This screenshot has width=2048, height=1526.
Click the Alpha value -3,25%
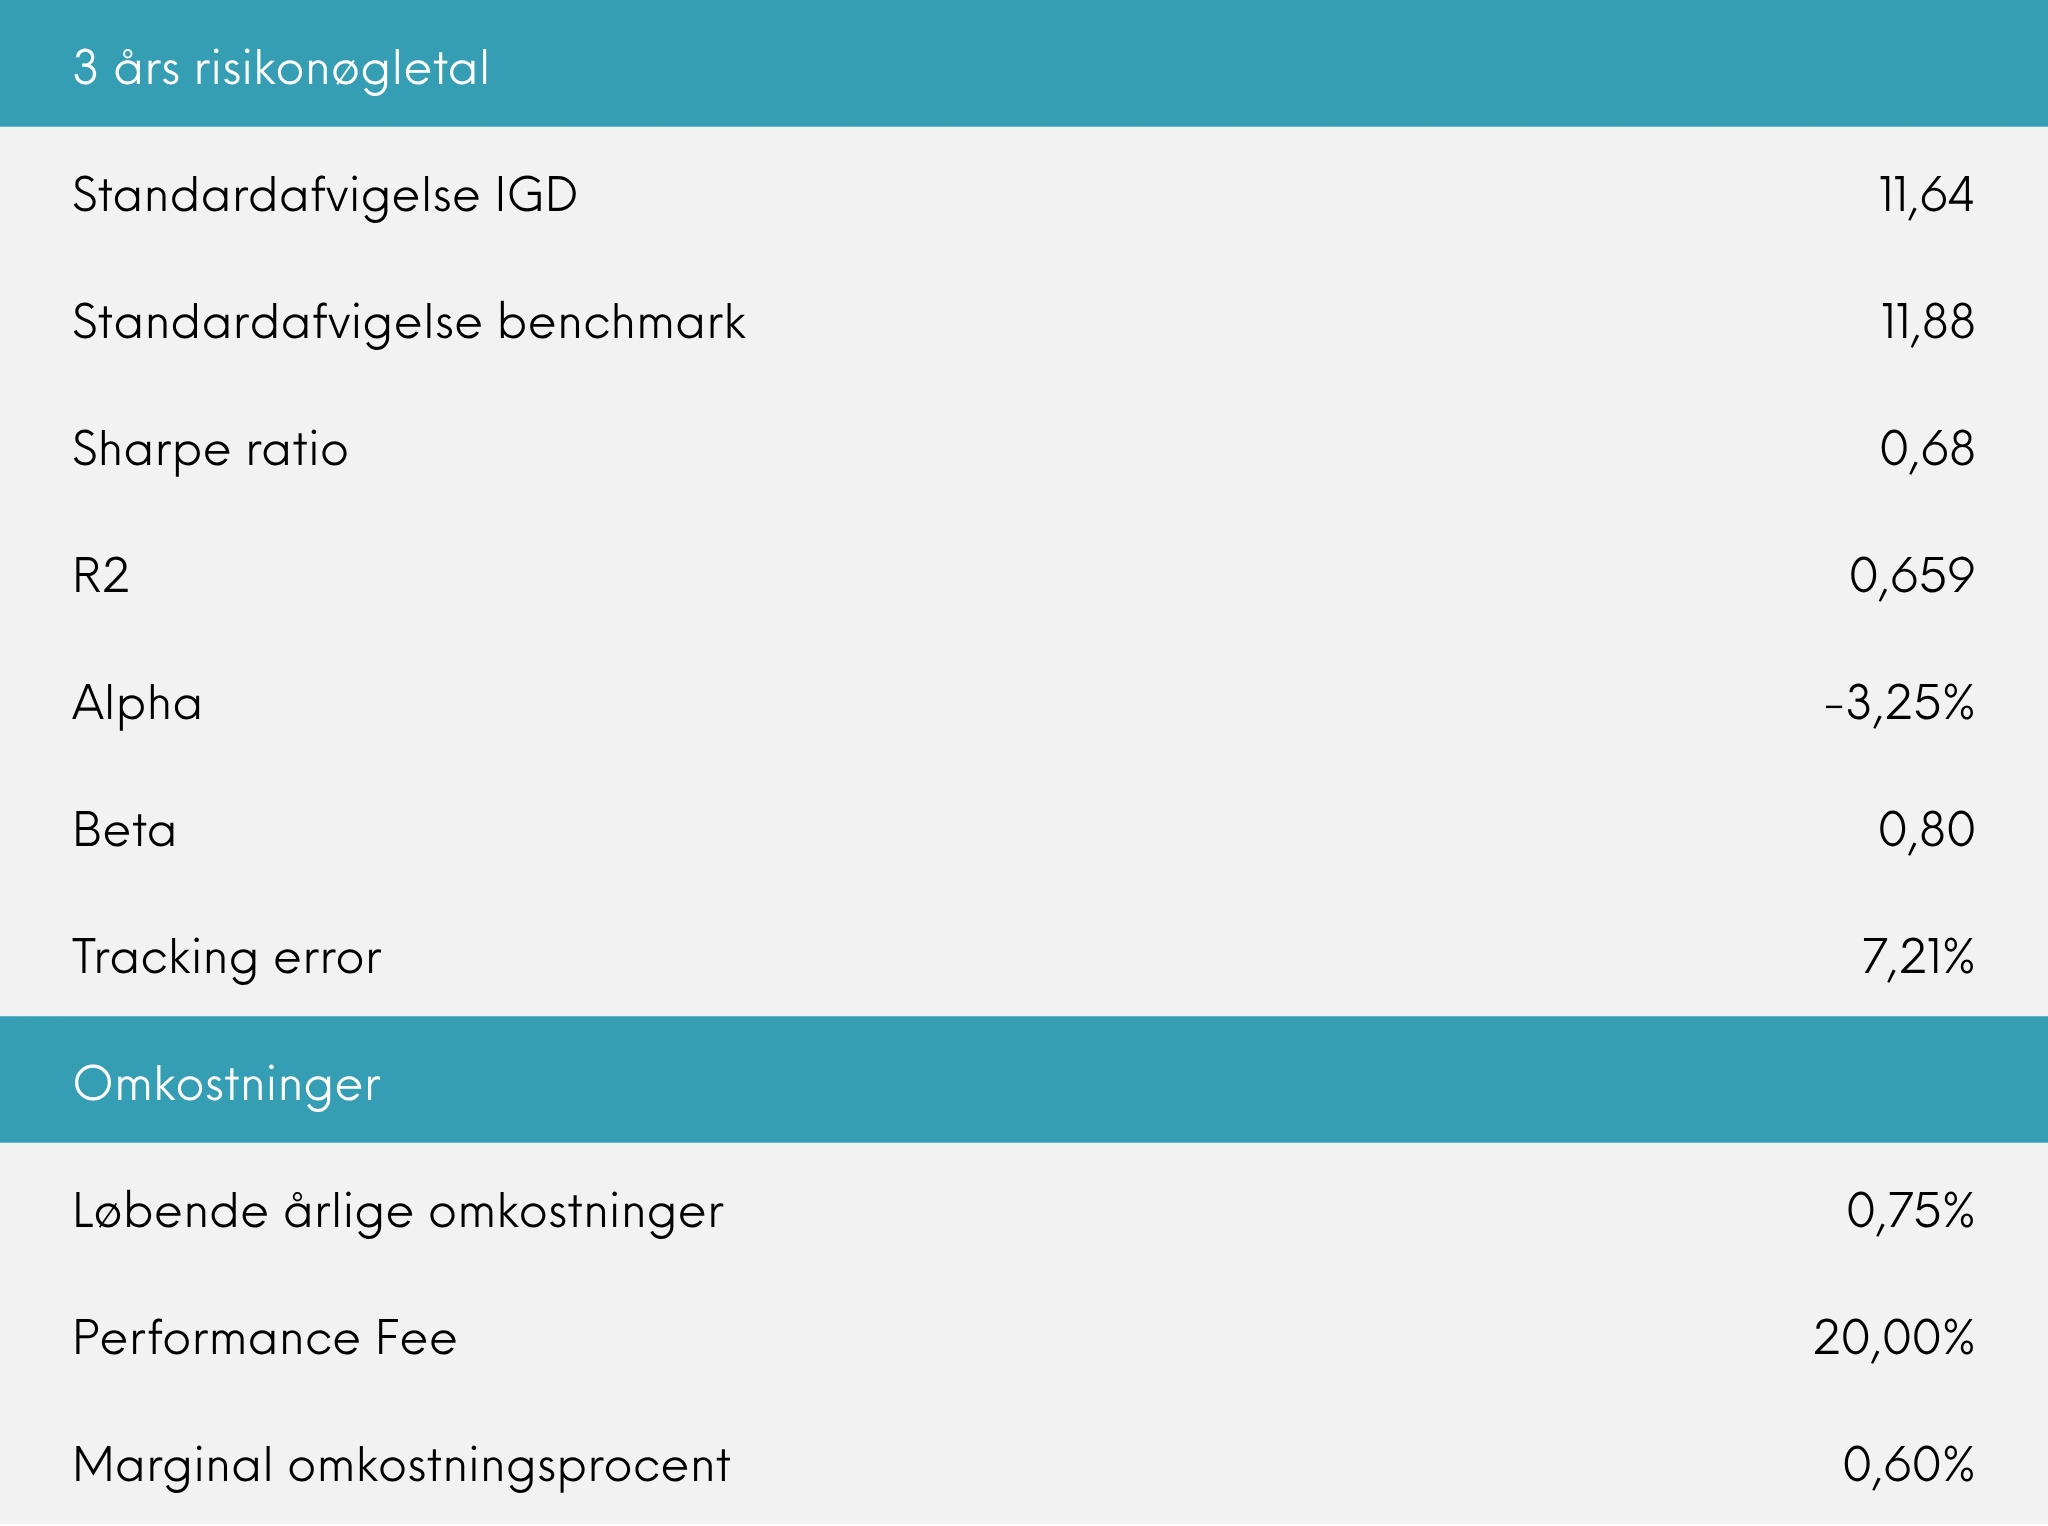click(1899, 703)
